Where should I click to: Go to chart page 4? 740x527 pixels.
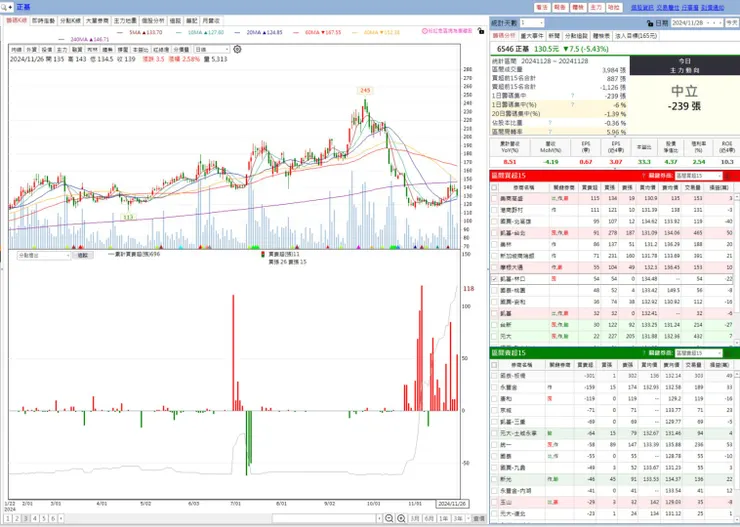pyautogui.click(x=35, y=519)
